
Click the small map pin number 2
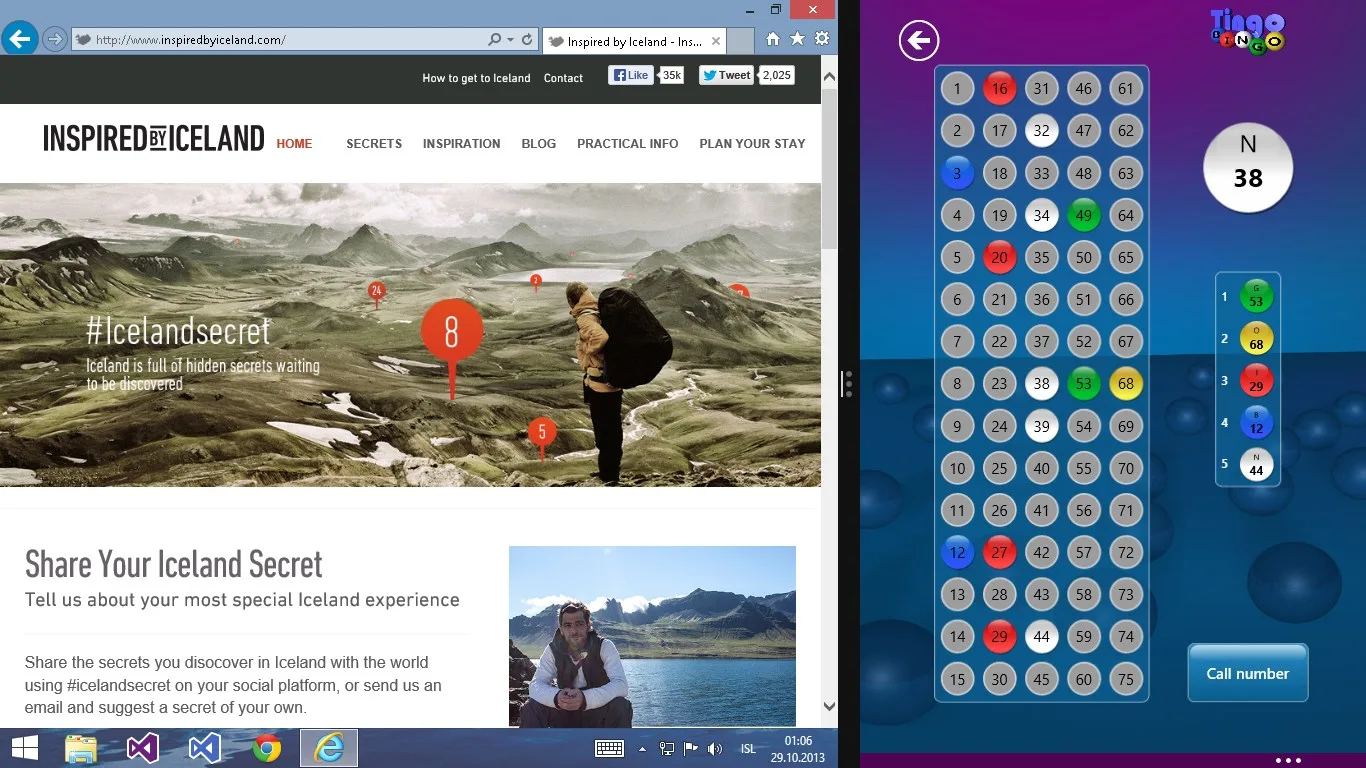click(536, 281)
